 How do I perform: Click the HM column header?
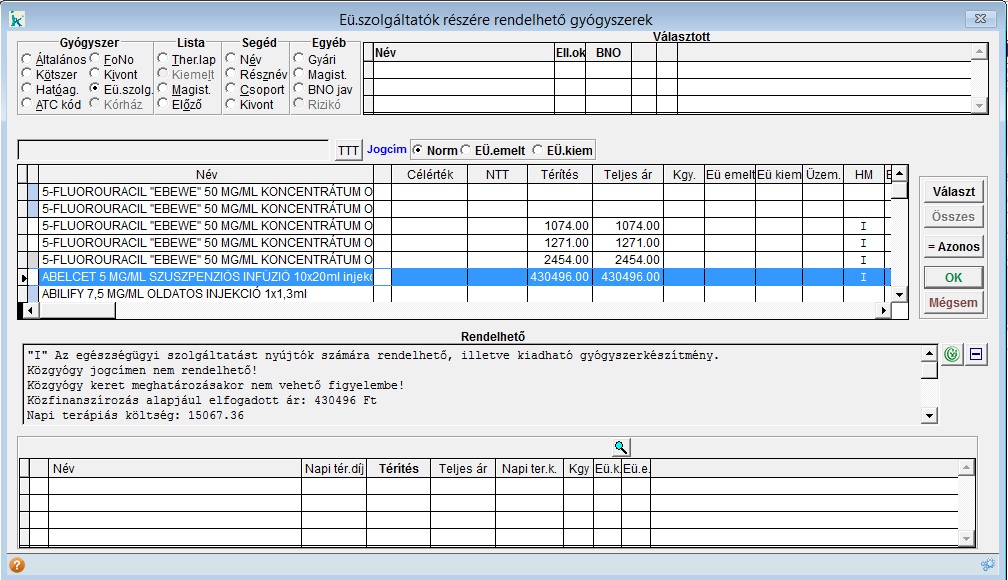pos(863,174)
